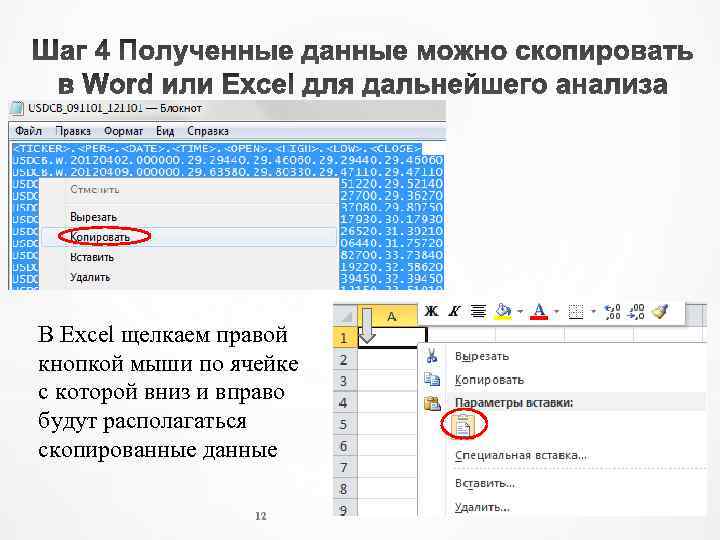Click the select-all corner in Excel grid

pos(345,316)
